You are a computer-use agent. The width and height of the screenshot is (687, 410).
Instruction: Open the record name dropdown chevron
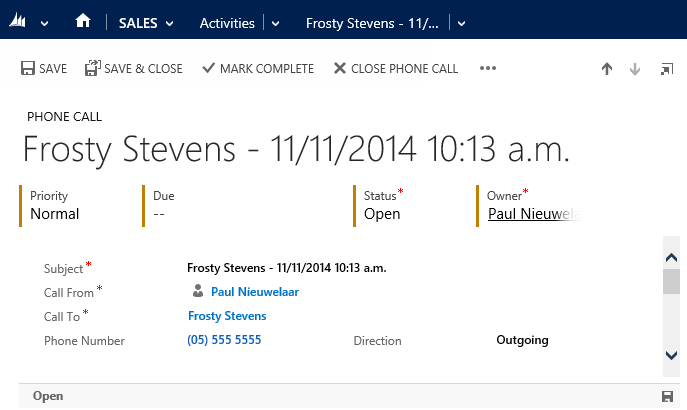pos(461,23)
